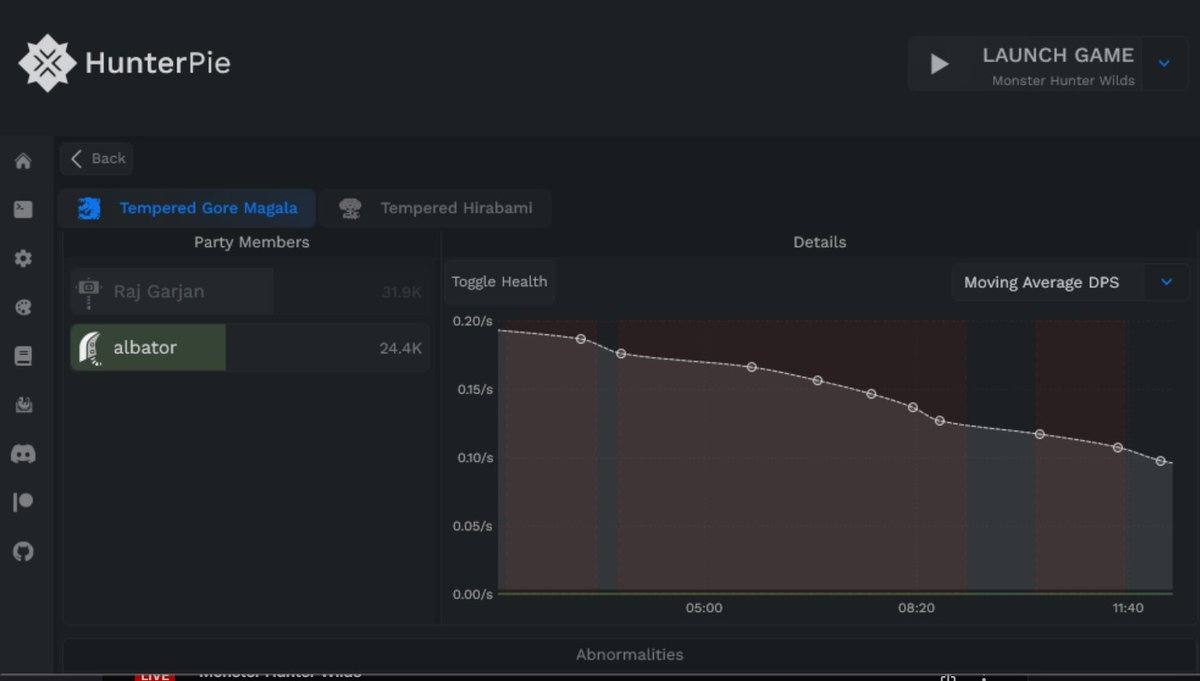The height and width of the screenshot is (681, 1200).
Task: Open the Patreon icon in sidebar
Action: [x=23, y=502]
